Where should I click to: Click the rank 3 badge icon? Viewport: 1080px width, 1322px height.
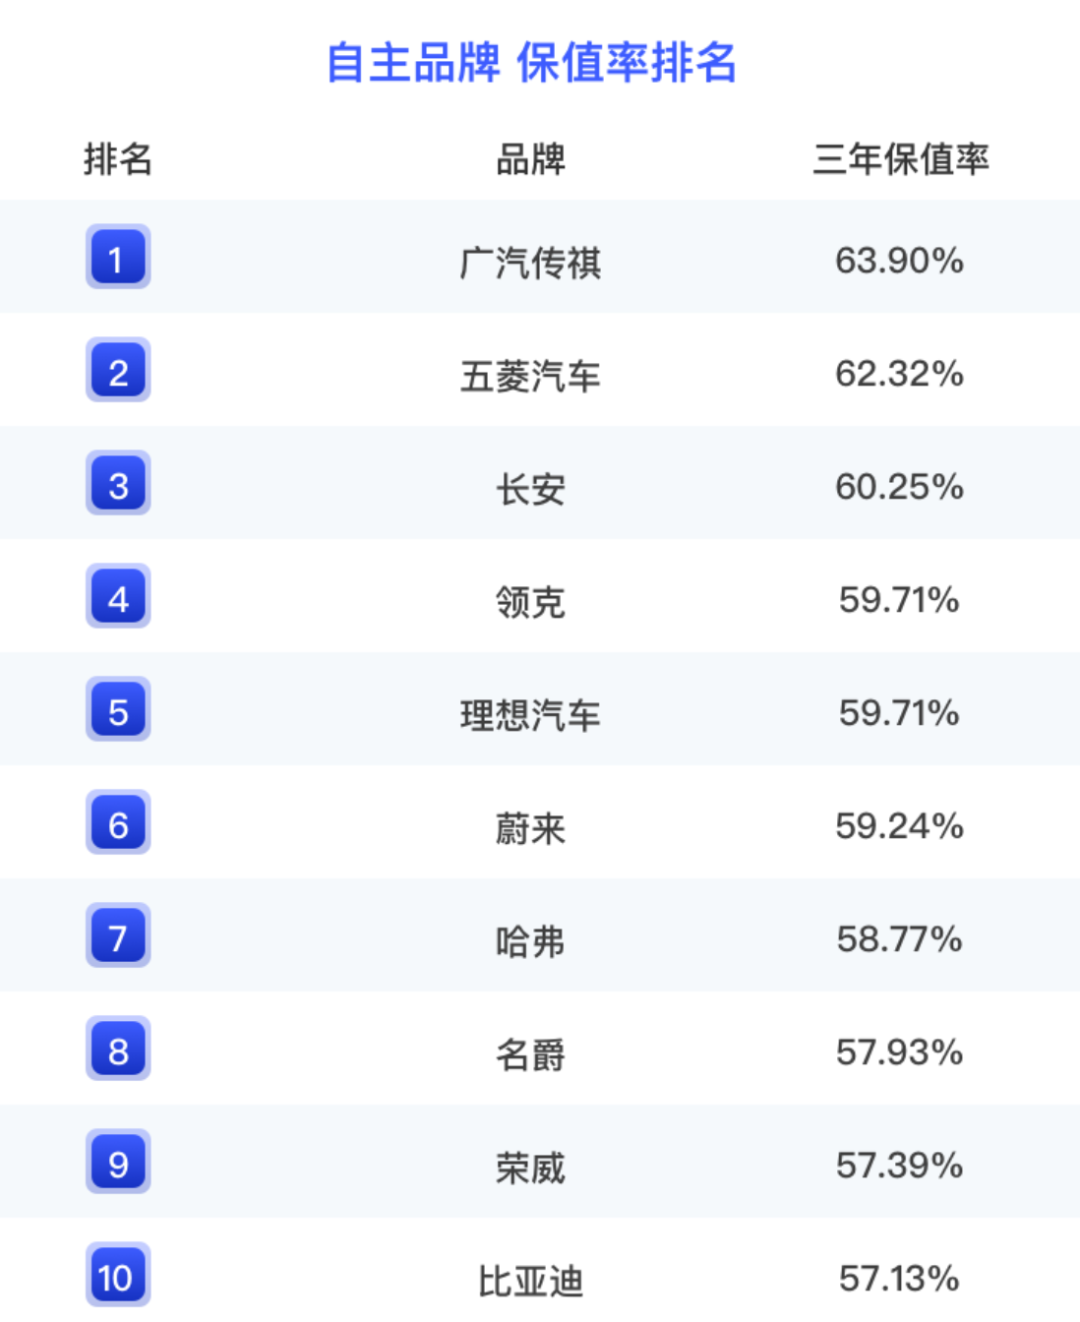[x=118, y=483]
